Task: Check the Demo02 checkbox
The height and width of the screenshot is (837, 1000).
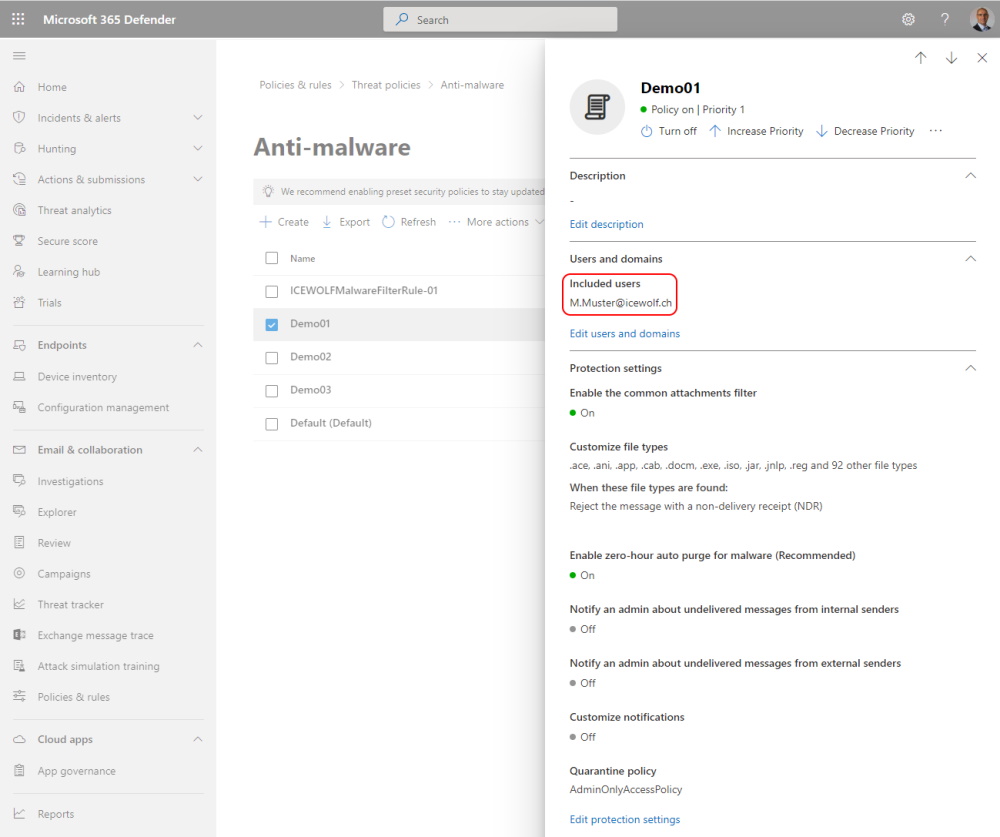Action: [272, 357]
